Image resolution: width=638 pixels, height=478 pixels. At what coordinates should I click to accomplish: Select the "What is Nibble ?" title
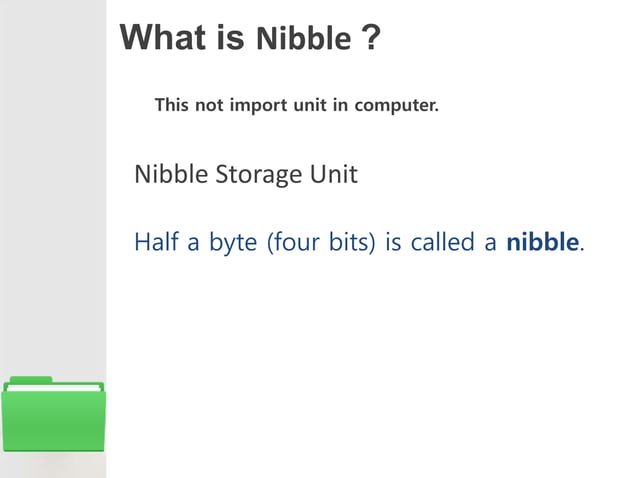click(250, 37)
